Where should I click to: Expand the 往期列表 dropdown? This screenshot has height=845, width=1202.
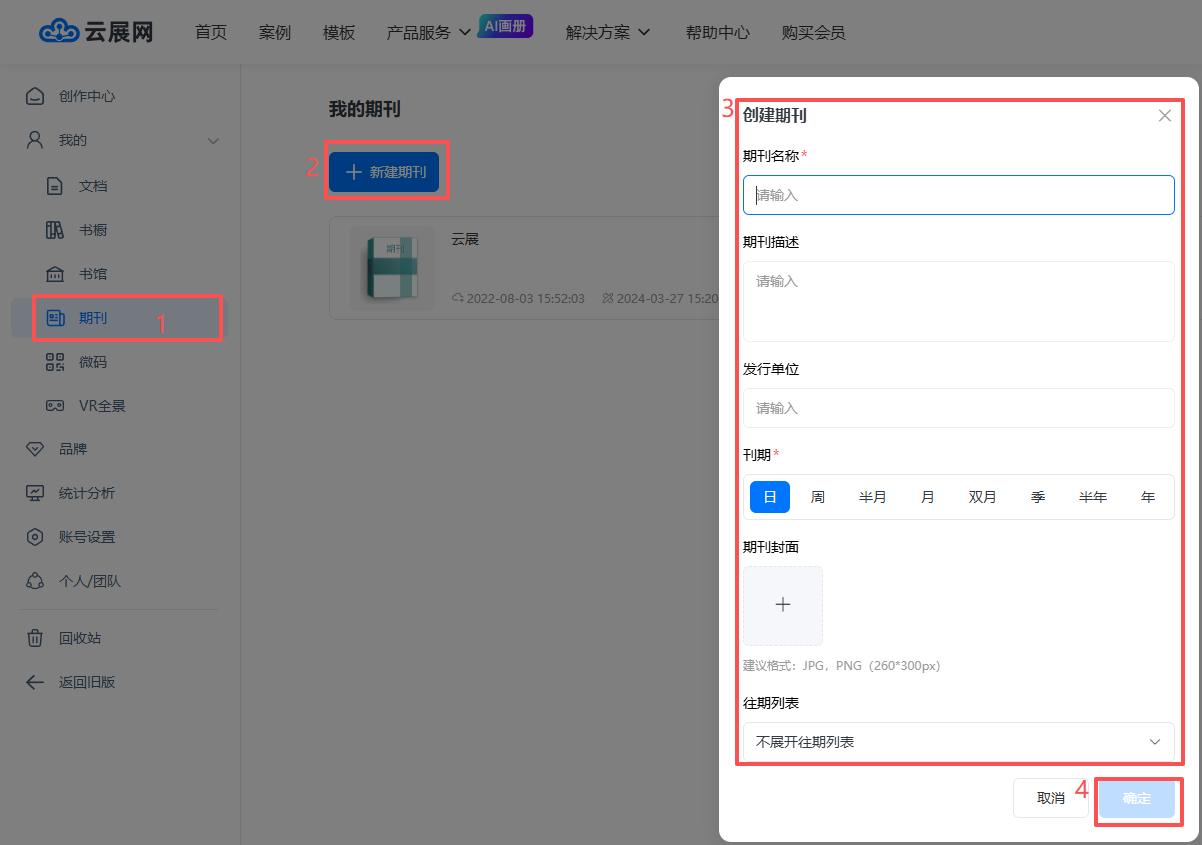[958, 742]
